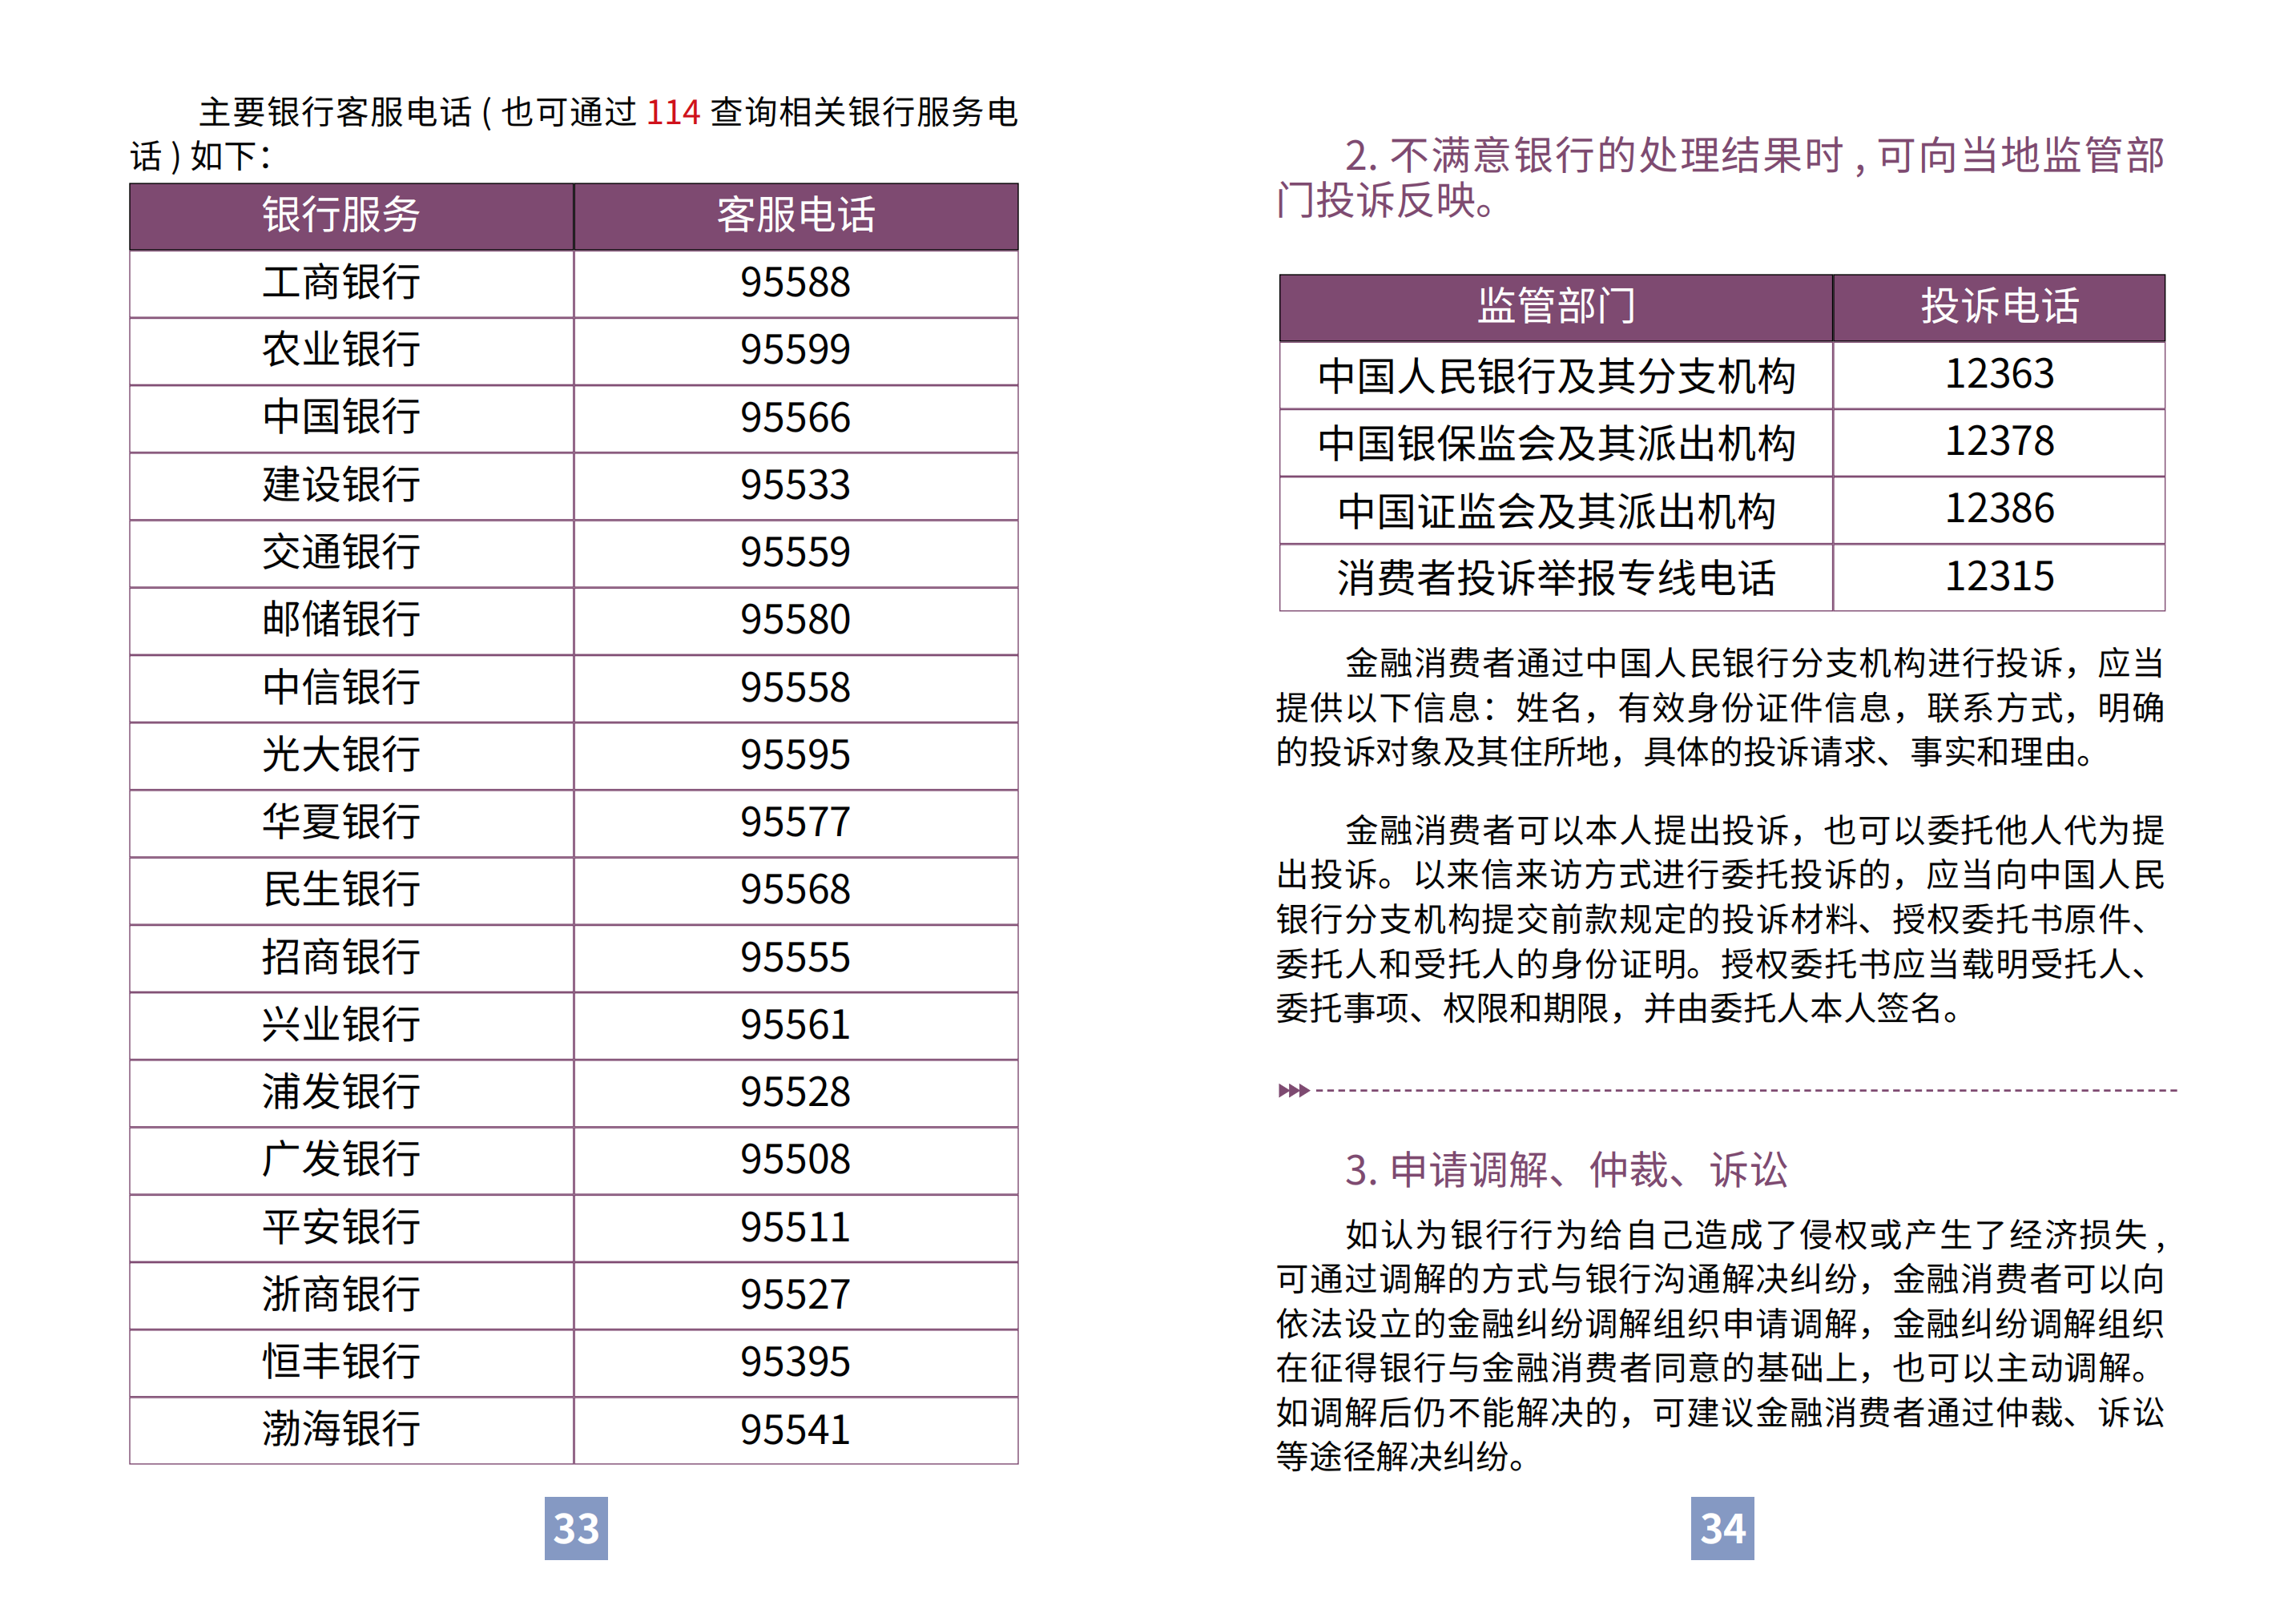Select the 招商银行 table cell
2296x1621 pixels.
coord(341,958)
